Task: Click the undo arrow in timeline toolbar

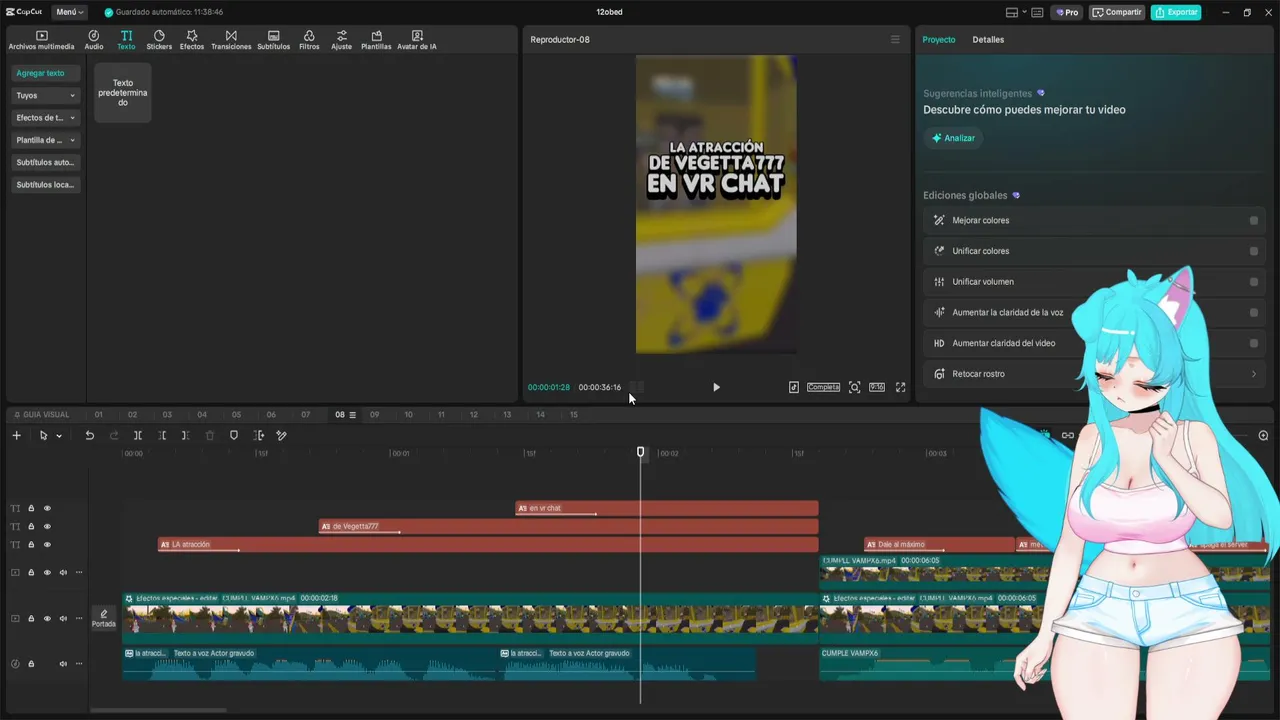Action: pos(89,435)
